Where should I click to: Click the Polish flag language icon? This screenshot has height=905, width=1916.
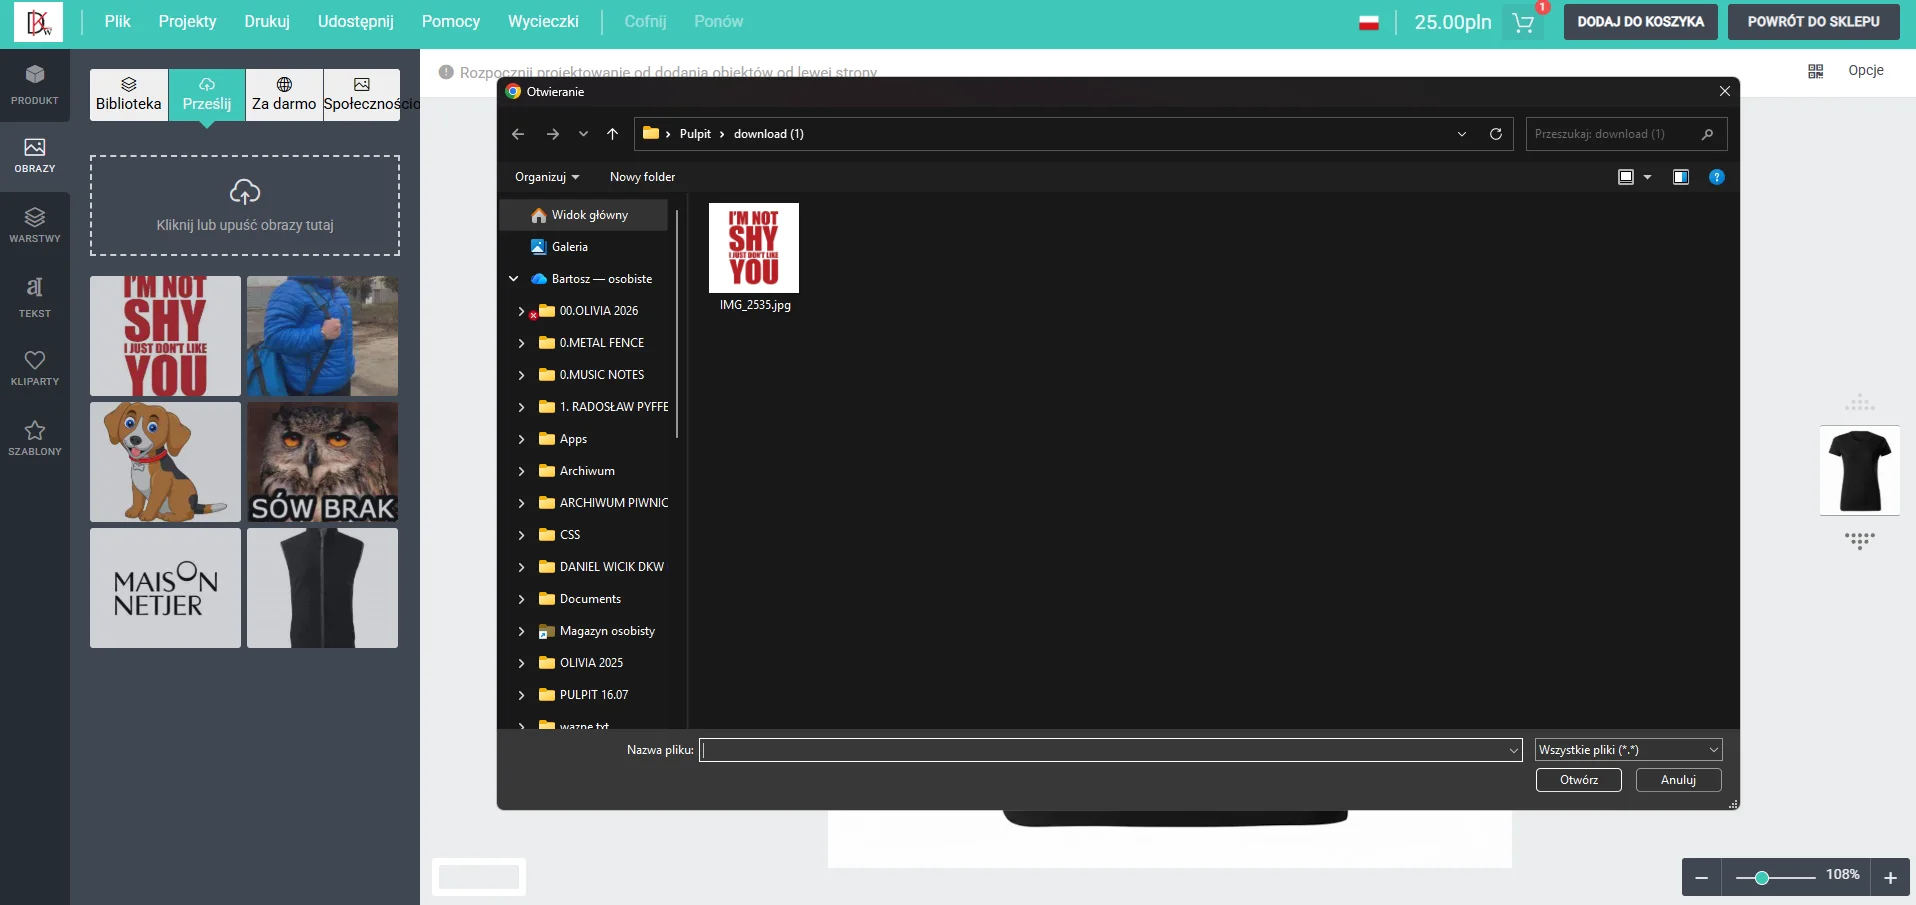[1369, 23]
